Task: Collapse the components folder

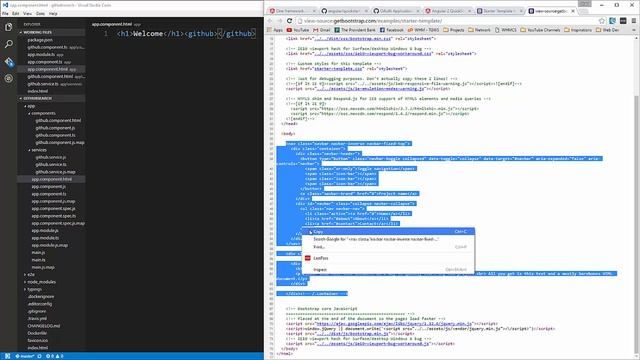Action: (42, 113)
